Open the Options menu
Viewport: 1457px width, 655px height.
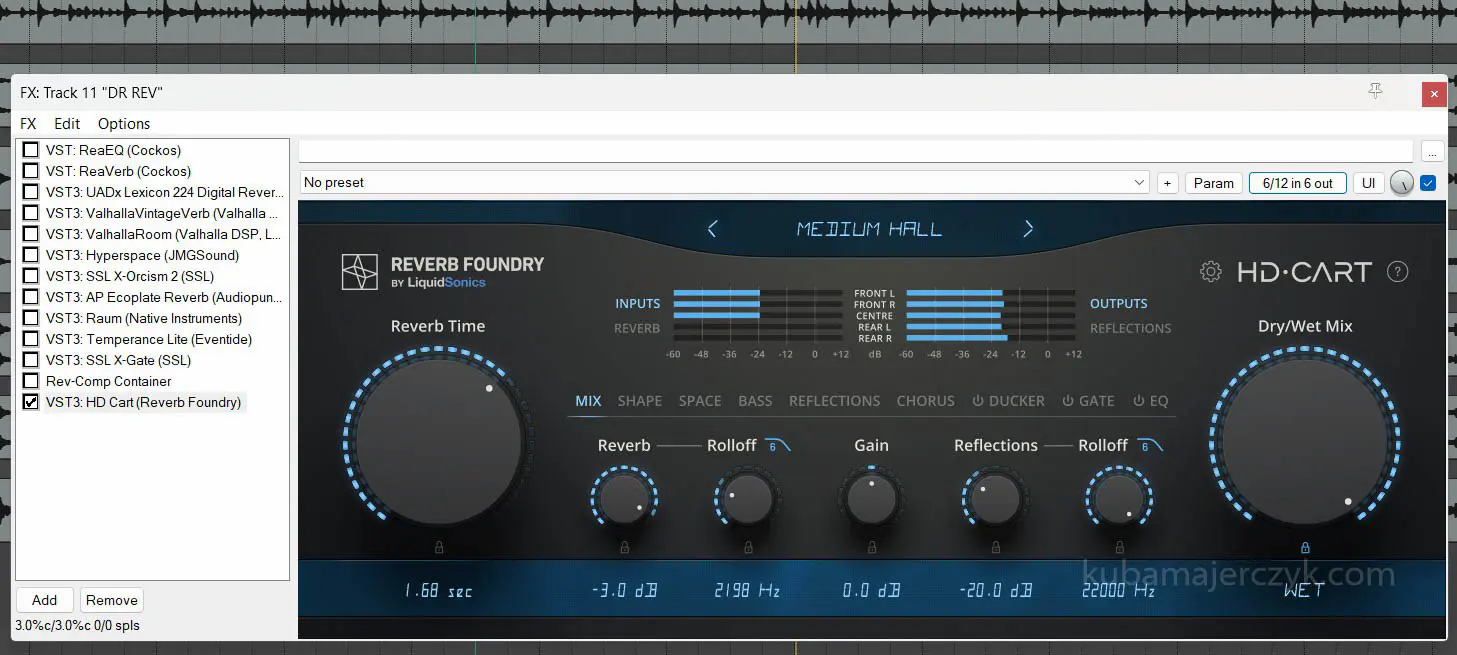point(124,124)
